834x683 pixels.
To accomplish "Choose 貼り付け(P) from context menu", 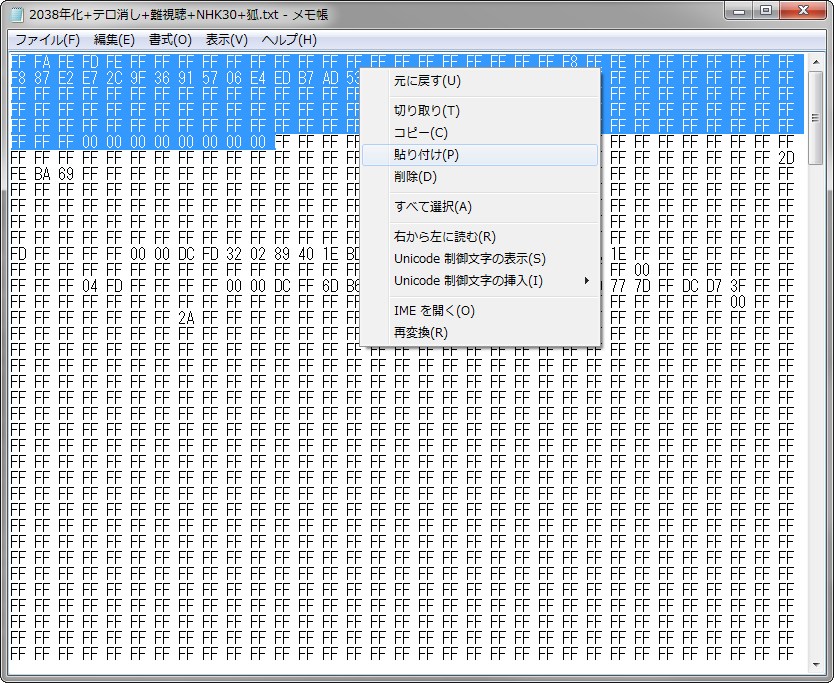I will 427,155.
